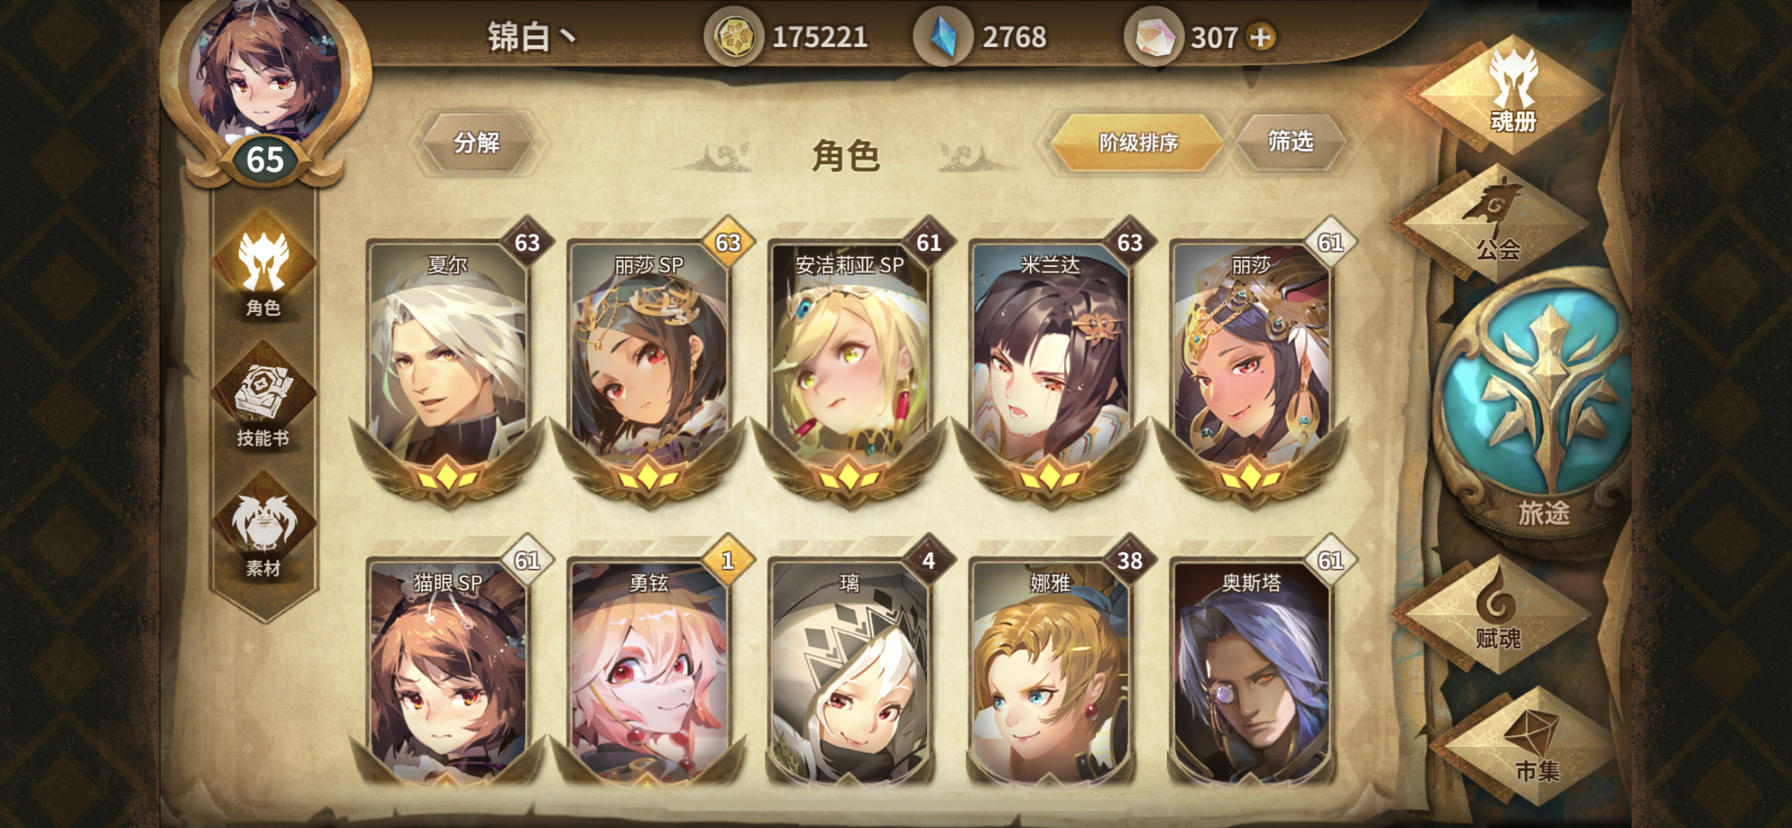Select the 娜雅 character card
Screen dimensions: 1792x828
point(1050,670)
